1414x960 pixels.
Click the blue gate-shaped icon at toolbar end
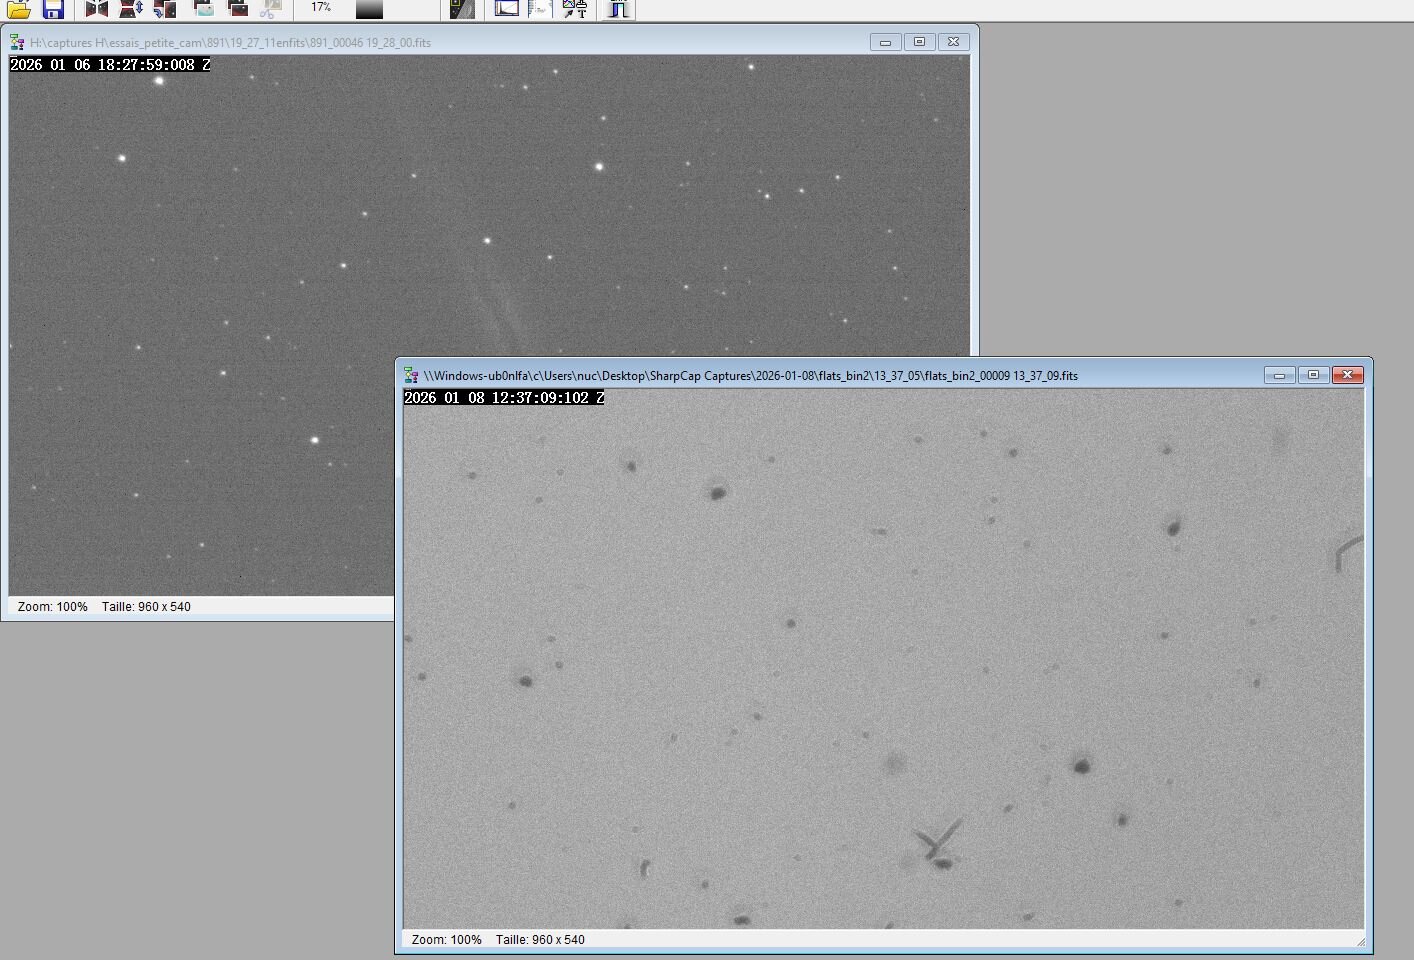(619, 9)
